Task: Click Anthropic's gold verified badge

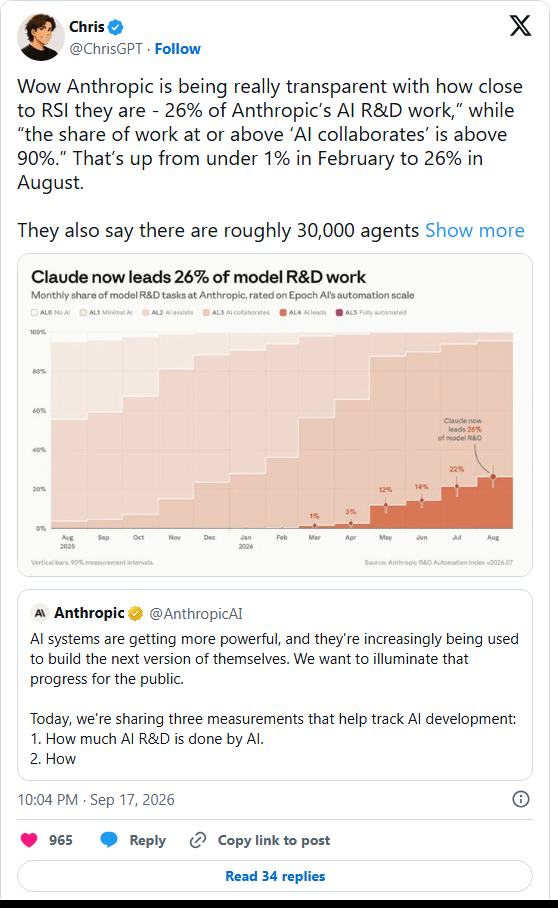Action: (x=135, y=613)
